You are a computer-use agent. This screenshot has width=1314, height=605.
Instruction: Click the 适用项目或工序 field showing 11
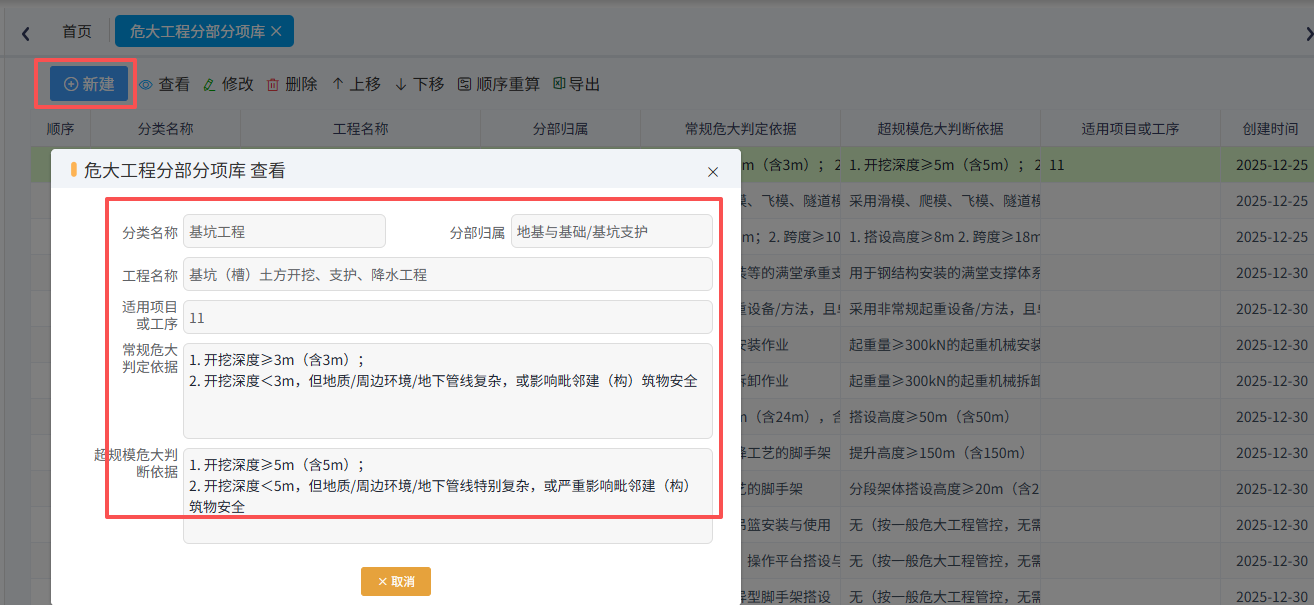448,317
